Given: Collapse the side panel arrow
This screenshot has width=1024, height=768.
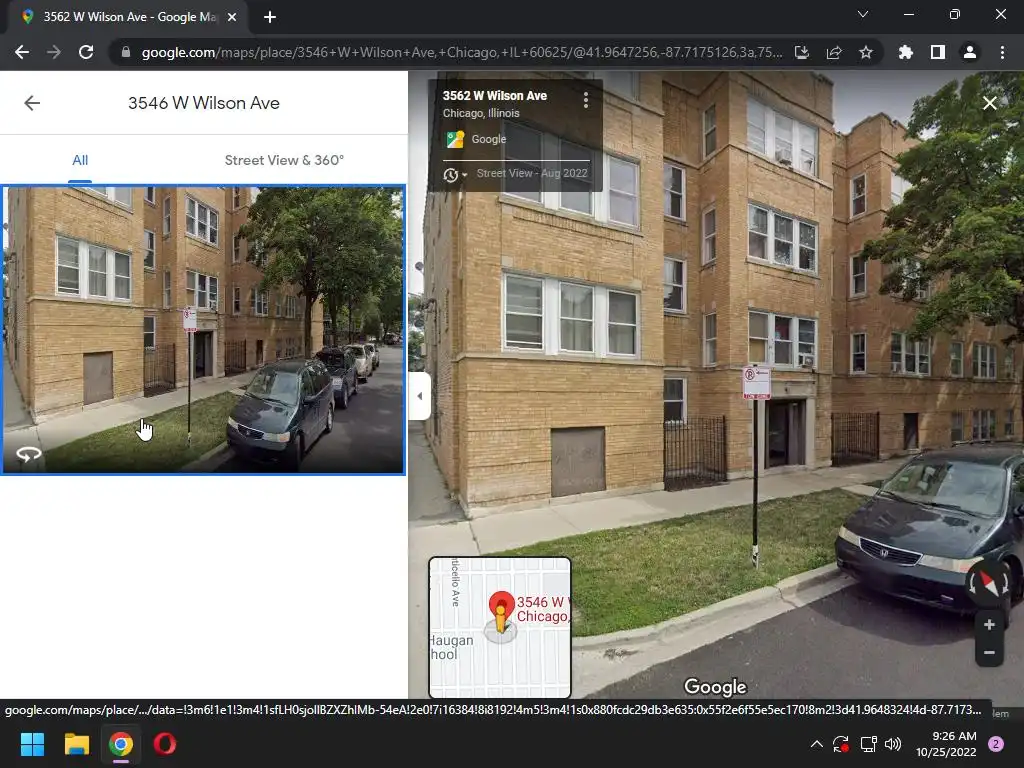Looking at the screenshot, I should pyautogui.click(x=419, y=396).
